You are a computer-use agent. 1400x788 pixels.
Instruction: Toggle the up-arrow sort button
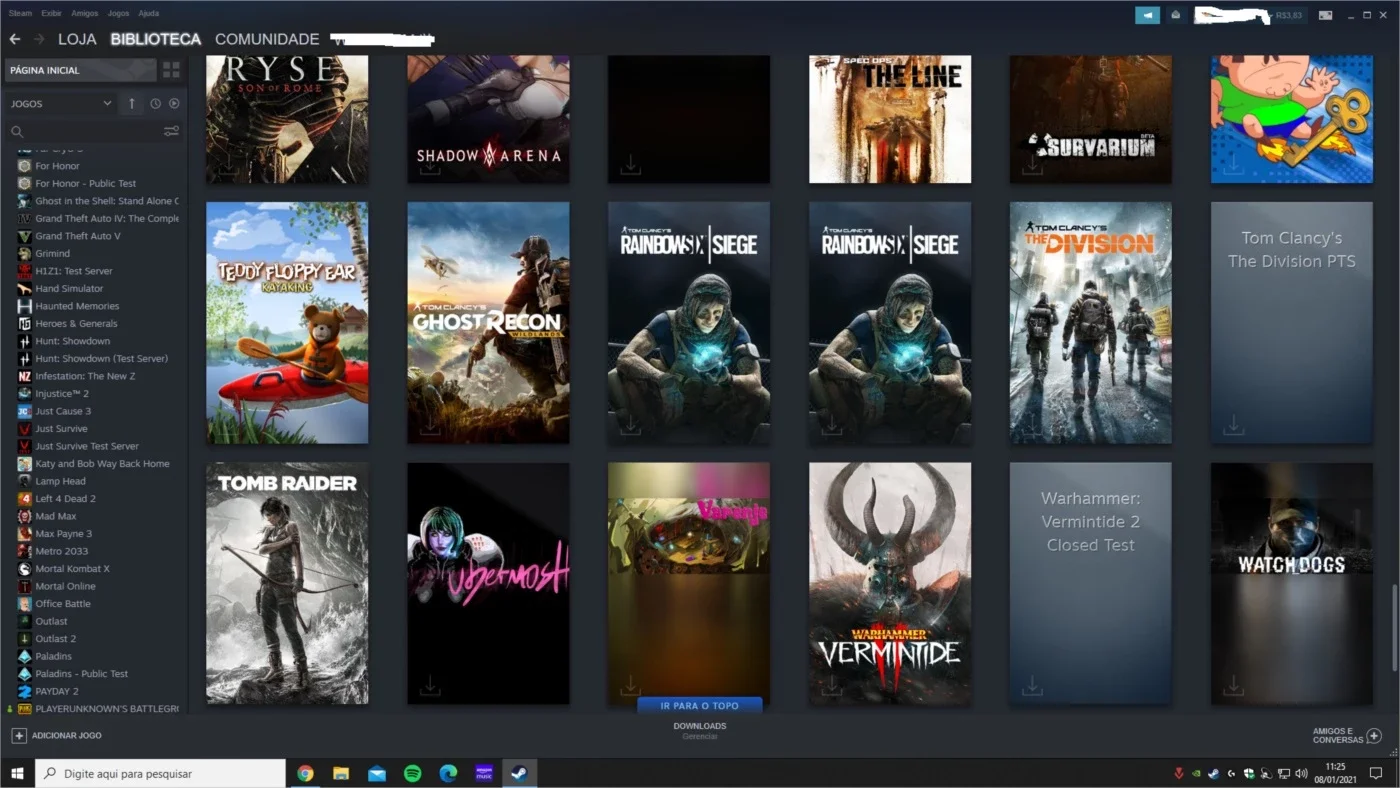[x=132, y=103]
